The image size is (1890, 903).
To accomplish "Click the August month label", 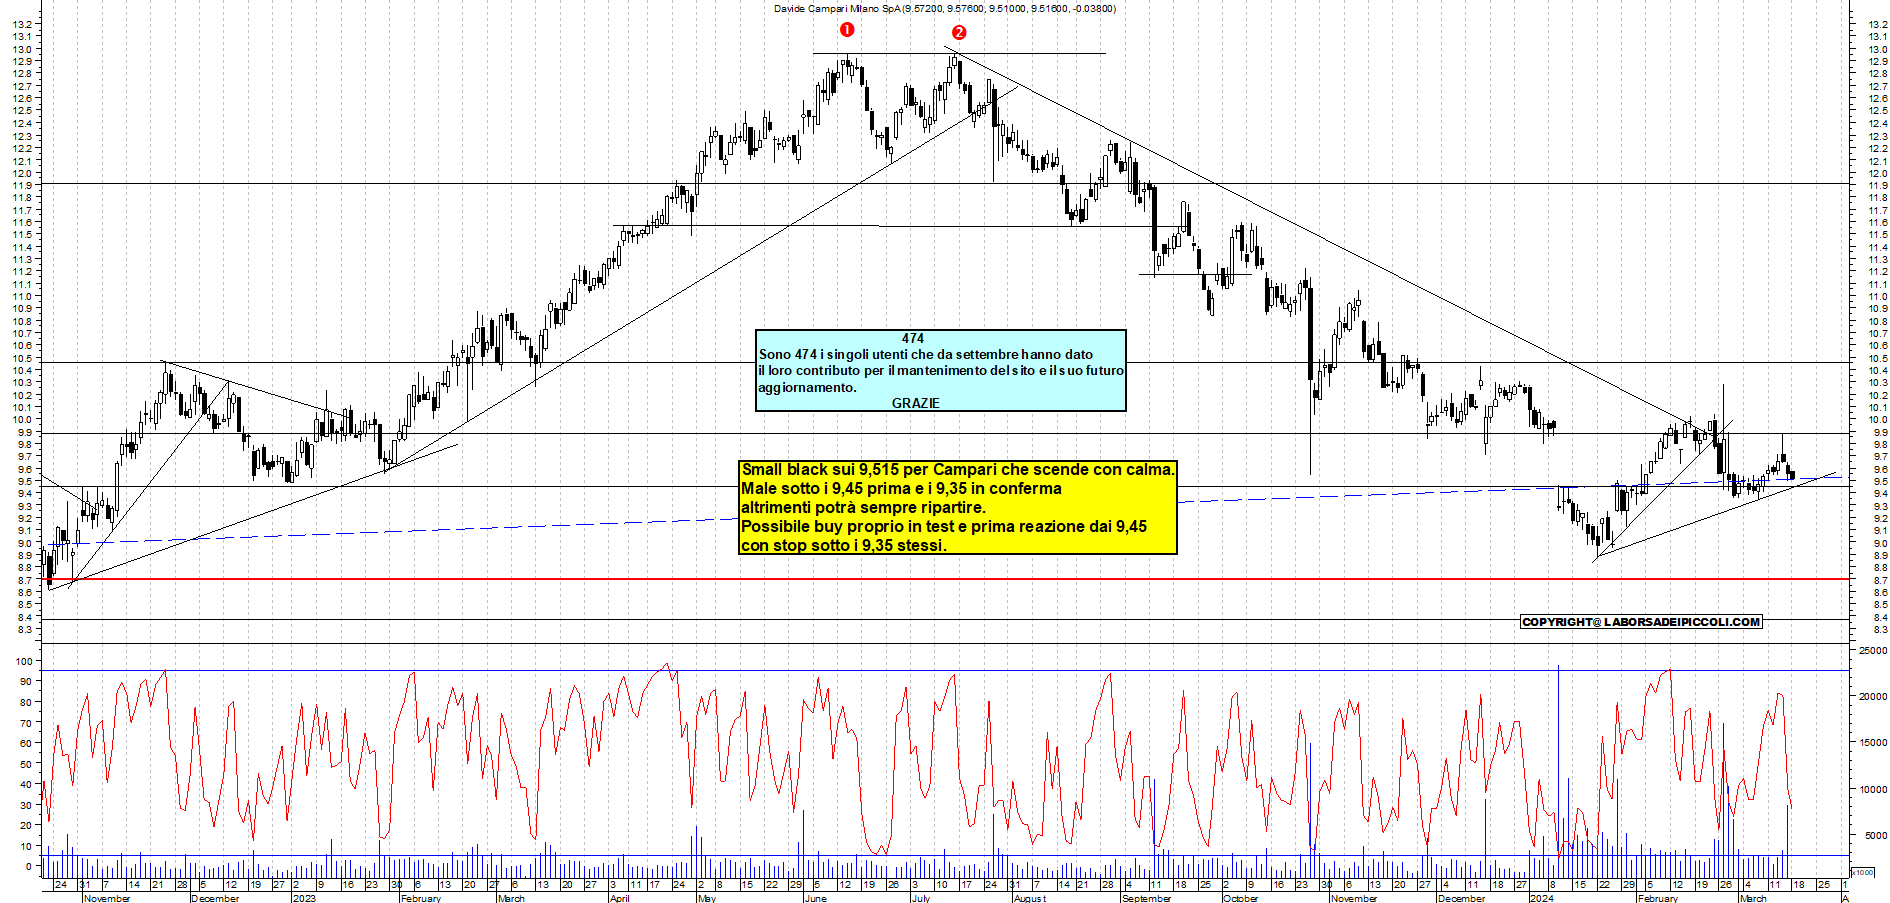I will point(1030,898).
